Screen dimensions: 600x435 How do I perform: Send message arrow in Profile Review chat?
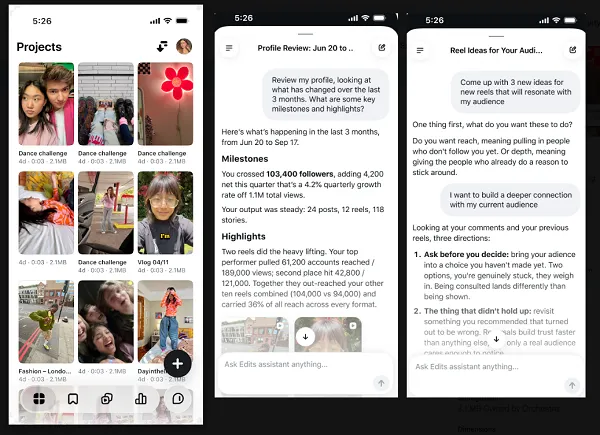pos(381,383)
